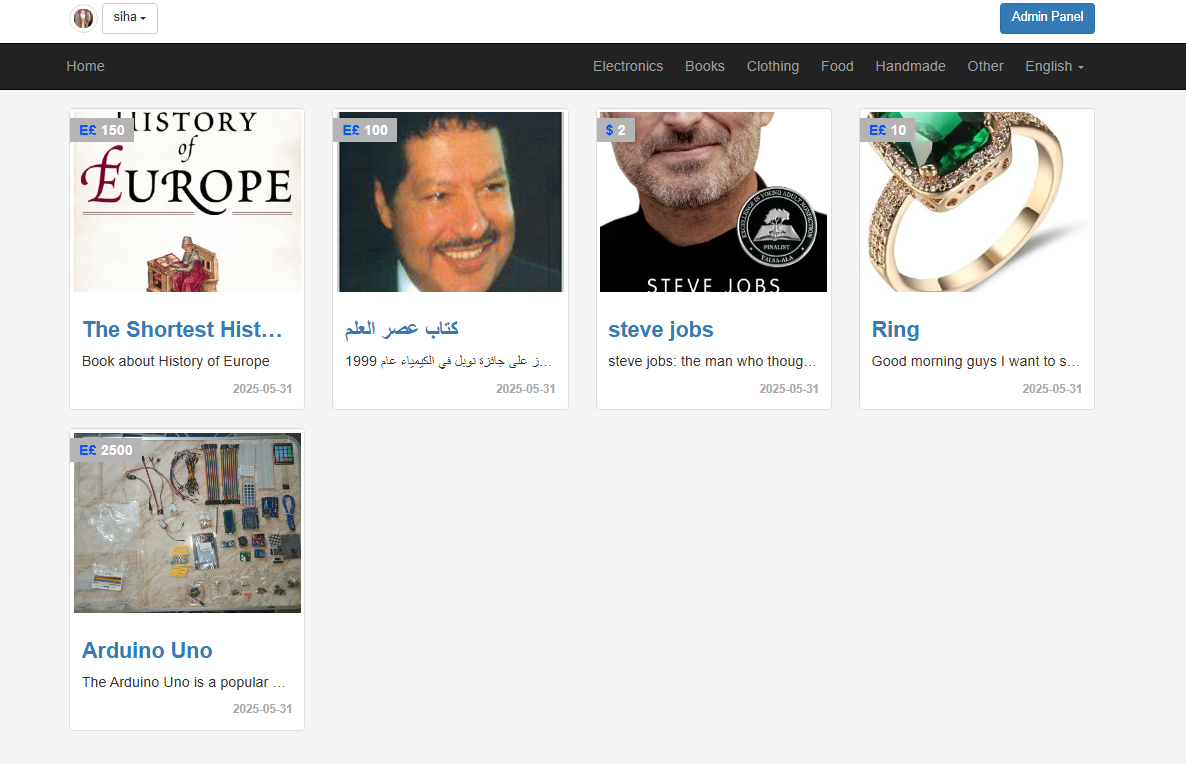Open the Arabic book cover portrait image

(451, 202)
